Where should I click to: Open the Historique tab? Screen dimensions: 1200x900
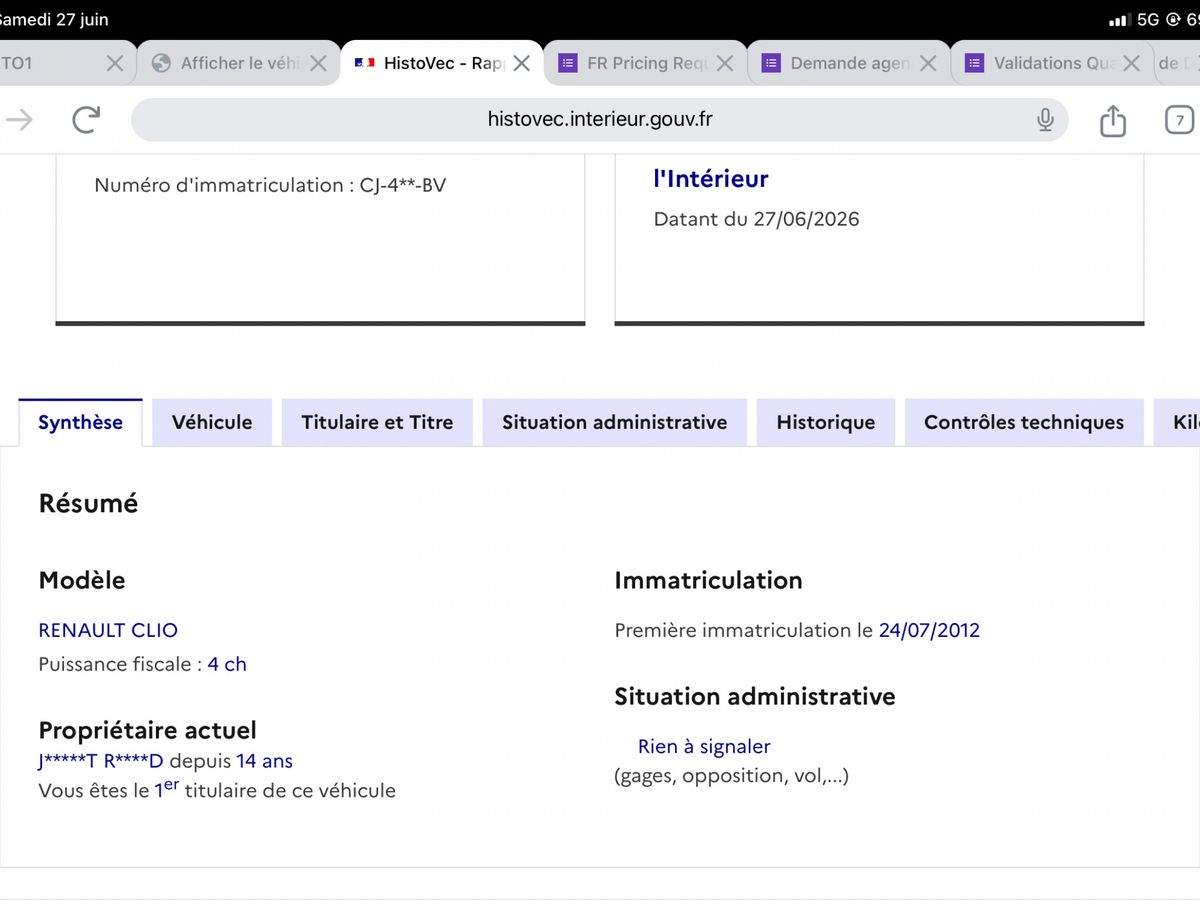pyautogui.click(x=826, y=422)
